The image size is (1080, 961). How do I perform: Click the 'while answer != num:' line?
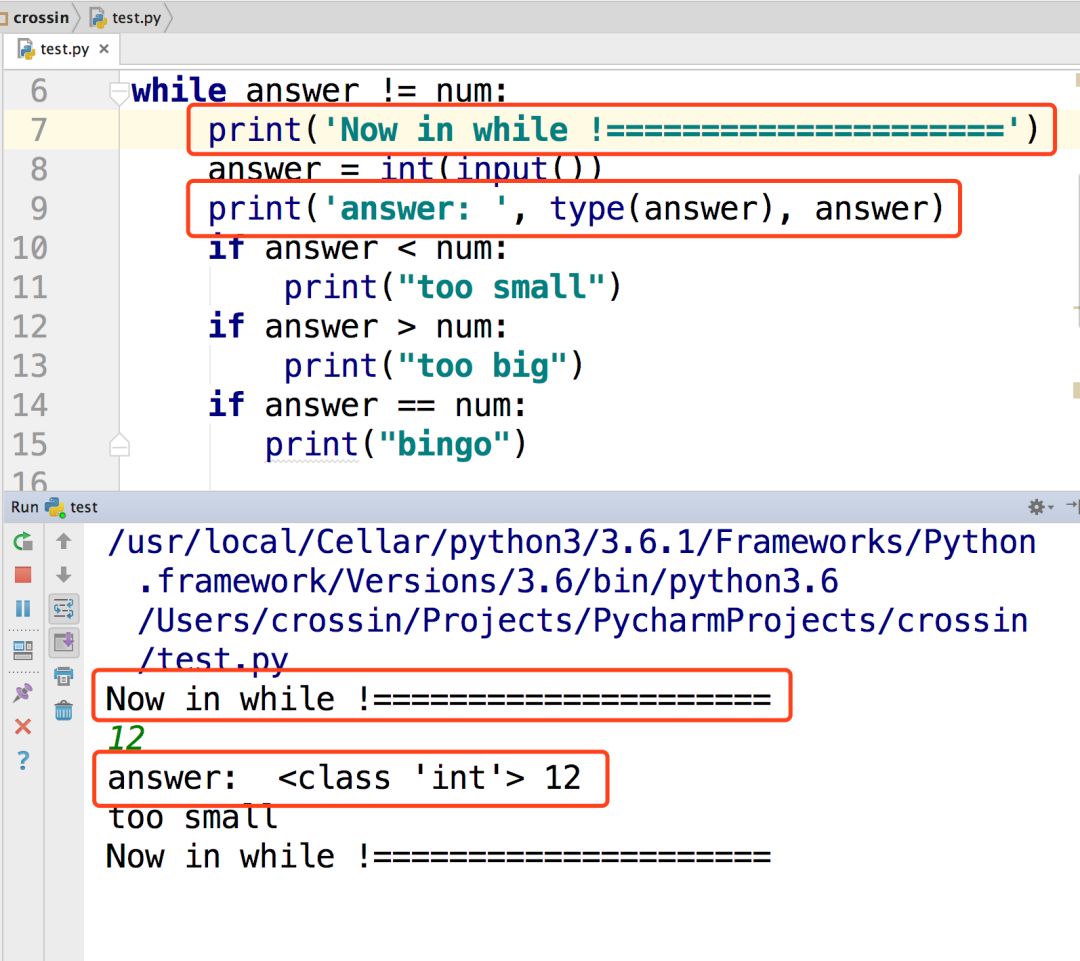[x=320, y=91]
